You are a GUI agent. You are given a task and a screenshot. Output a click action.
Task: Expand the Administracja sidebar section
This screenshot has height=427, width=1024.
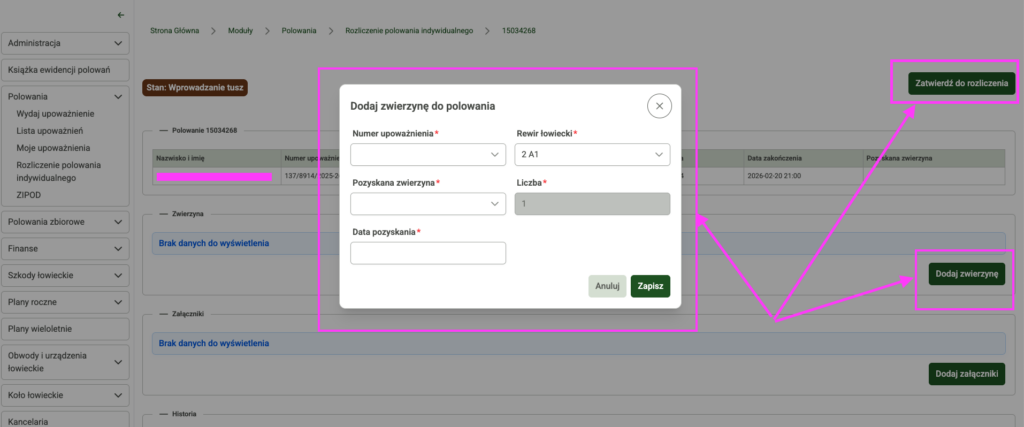point(66,44)
